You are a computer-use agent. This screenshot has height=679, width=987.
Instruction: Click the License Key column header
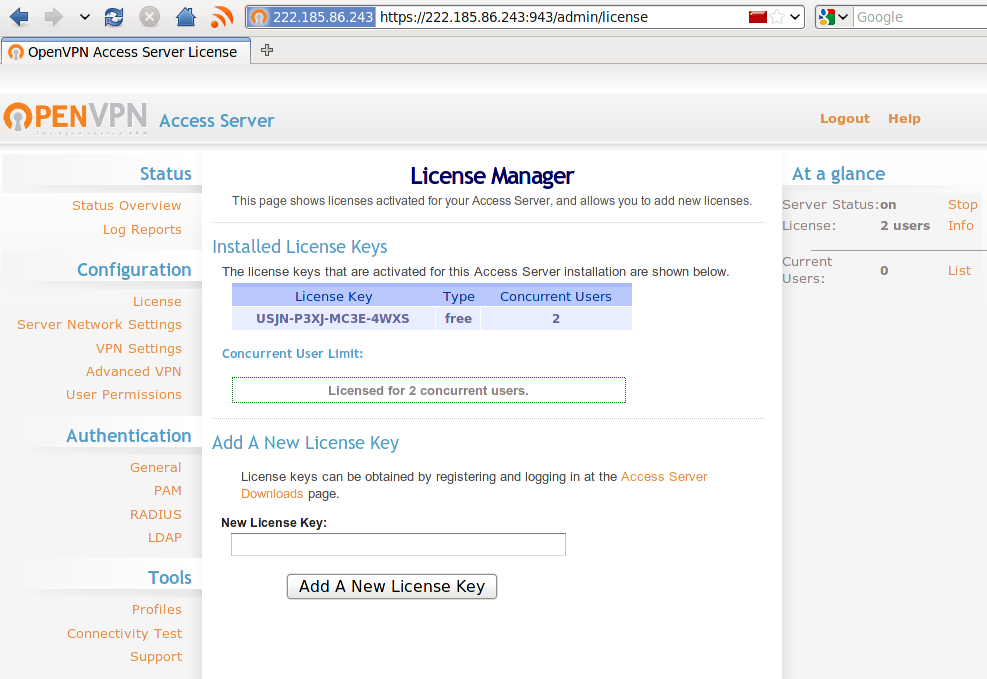point(334,296)
